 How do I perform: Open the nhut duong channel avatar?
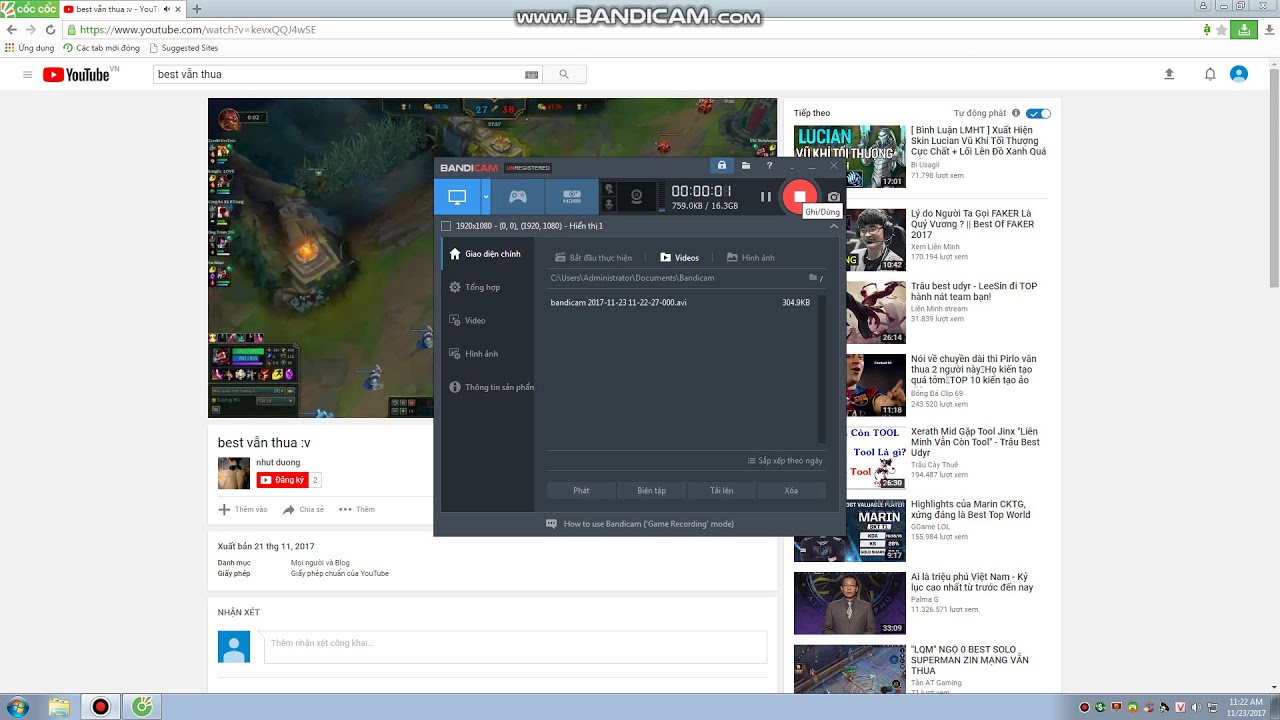(234, 473)
